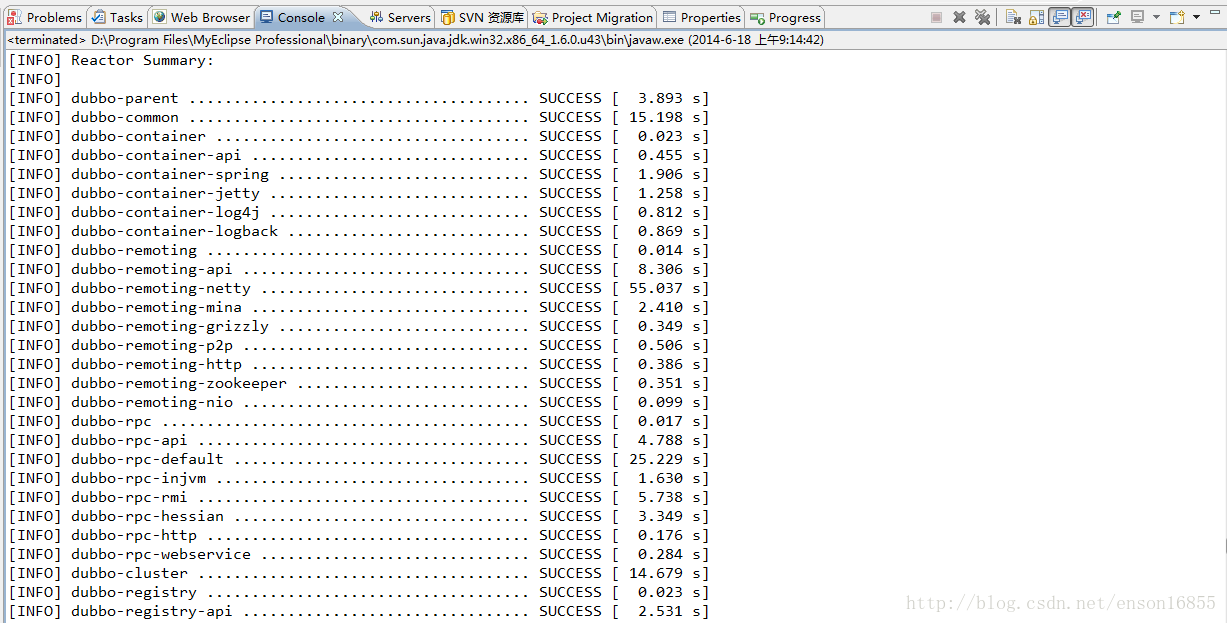Click the Web Browser globe icon

click(x=160, y=17)
